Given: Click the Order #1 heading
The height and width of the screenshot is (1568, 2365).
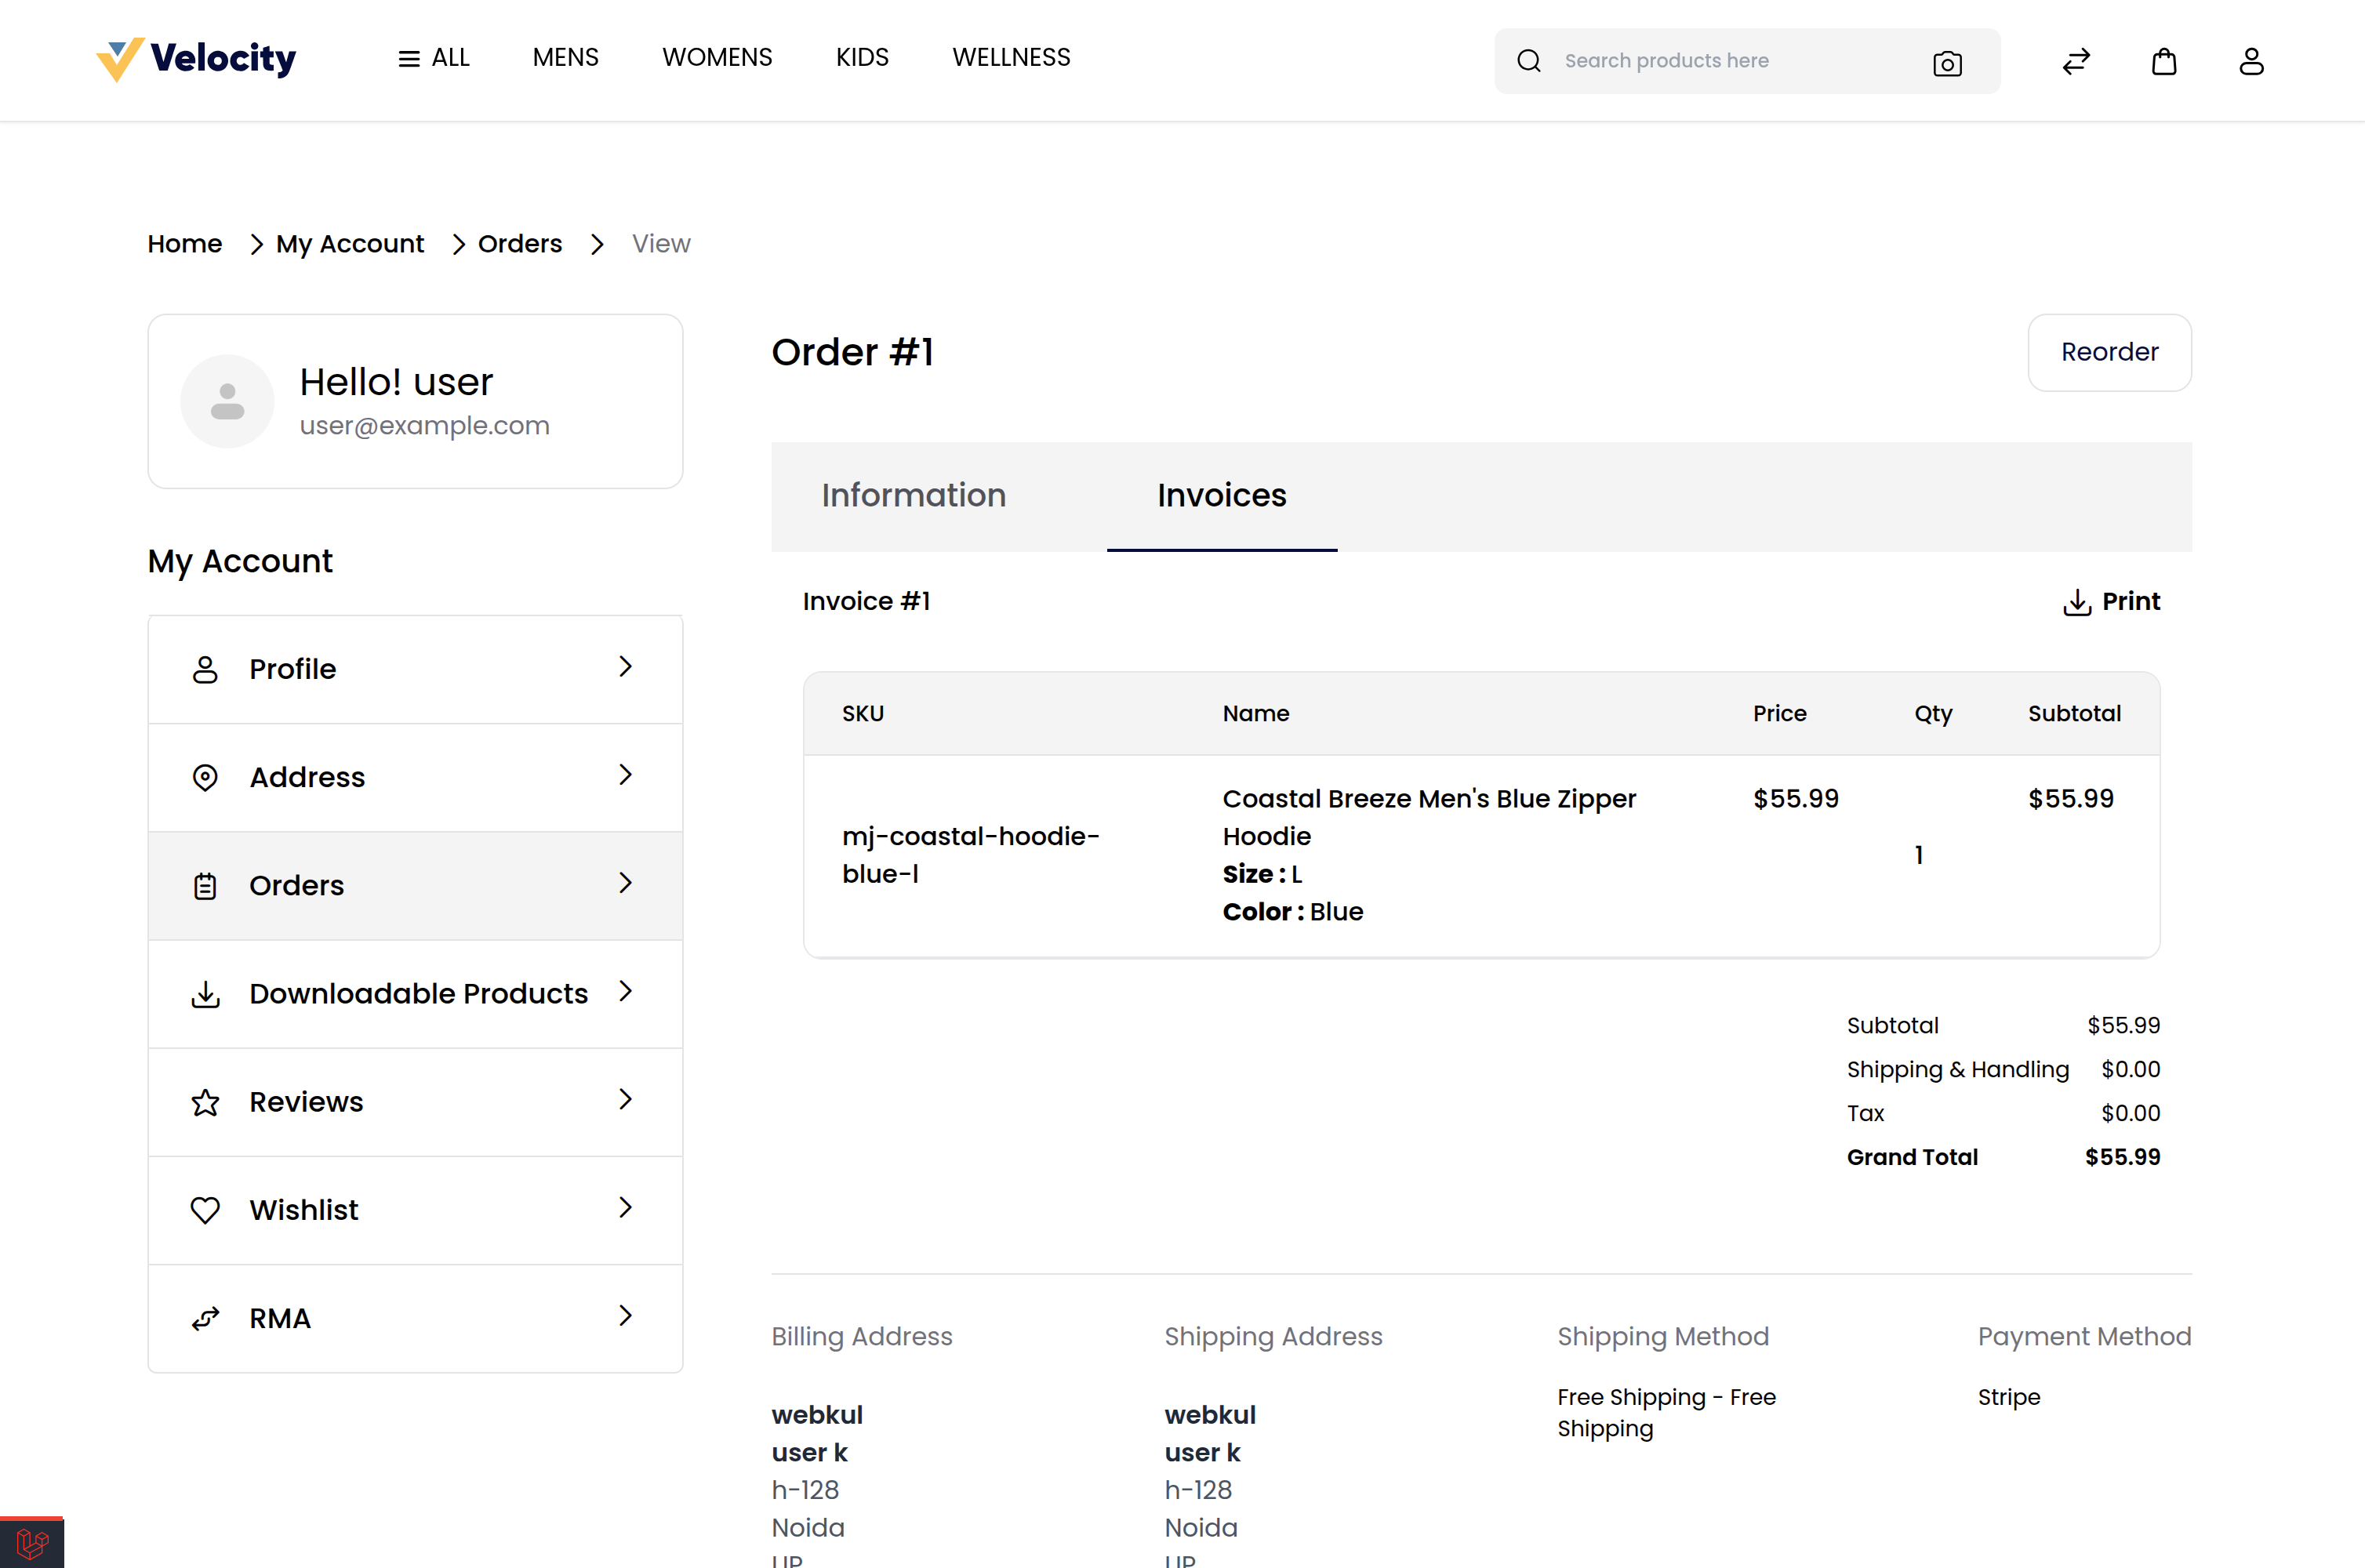Looking at the screenshot, I should pyautogui.click(x=852, y=352).
